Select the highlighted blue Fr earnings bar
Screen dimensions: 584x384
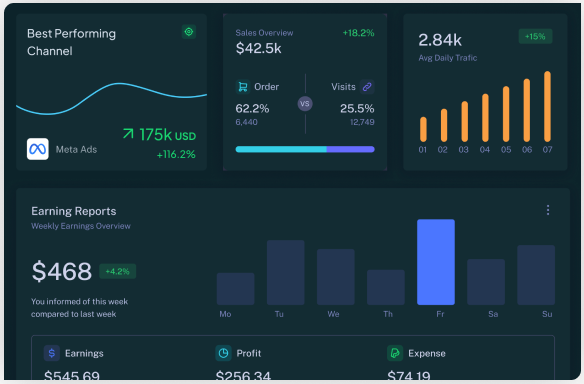pos(436,262)
